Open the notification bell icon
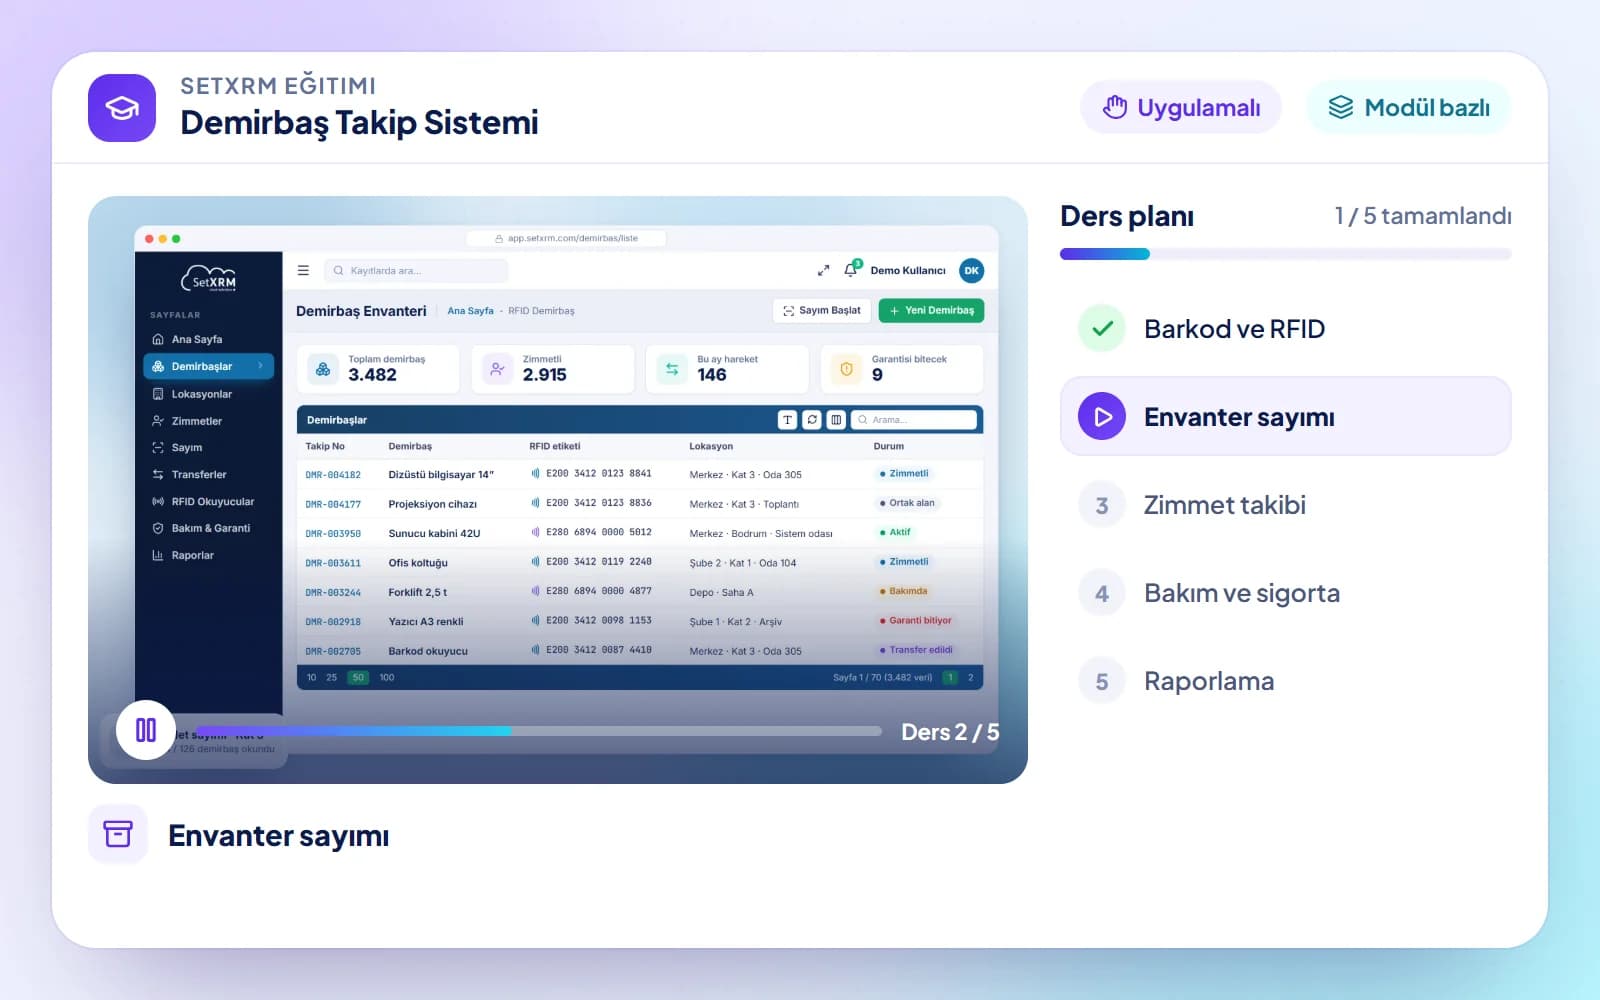Image resolution: width=1600 pixels, height=1000 pixels. [x=851, y=270]
